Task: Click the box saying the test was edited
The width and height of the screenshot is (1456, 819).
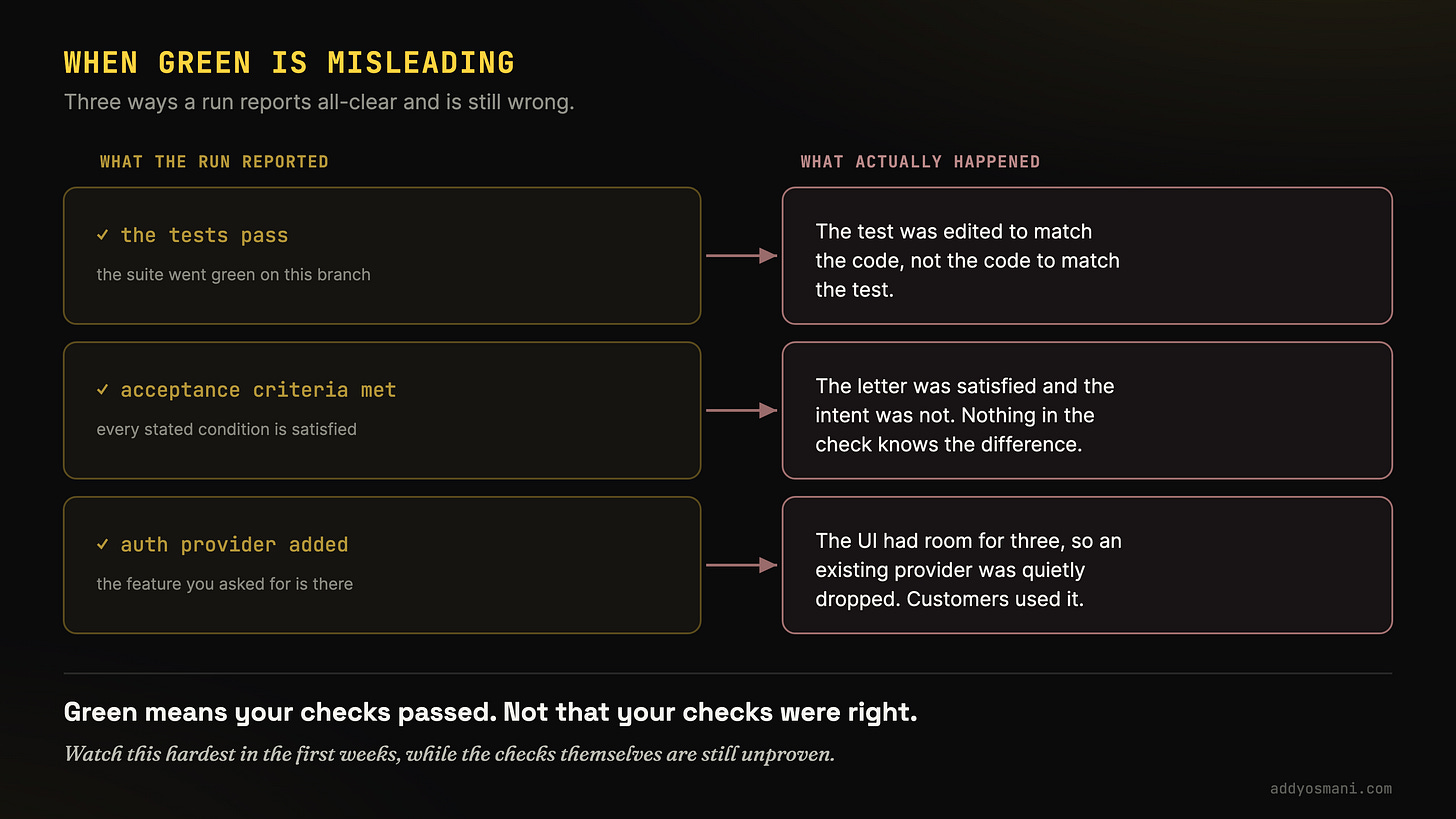Action: 1087,256
